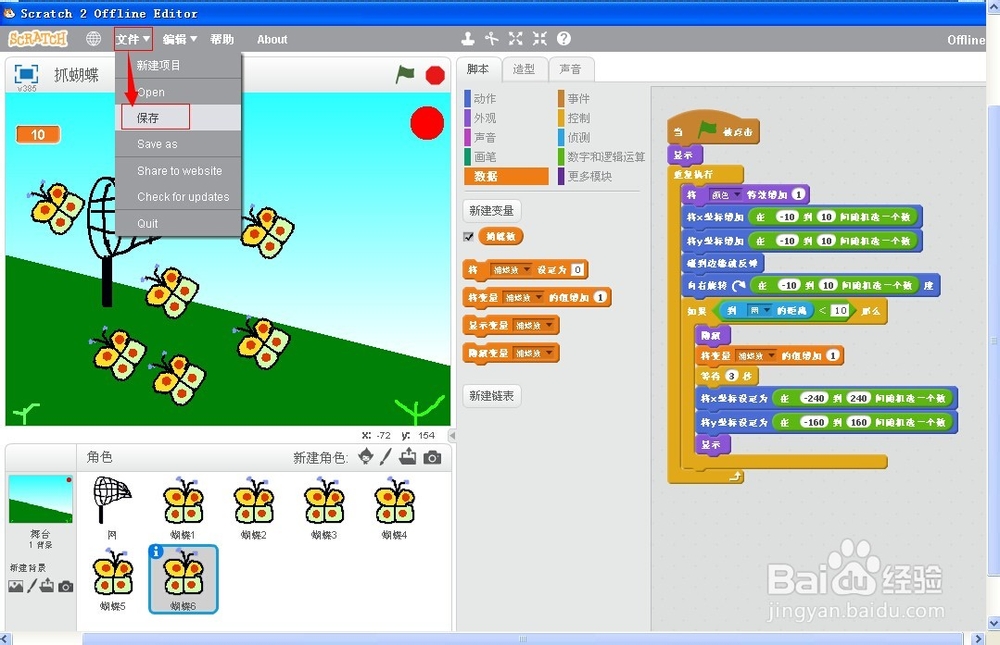This screenshot has width=1000, height=645.
Task: Toggle the 捕蝴蝶数 variable stage display checkbox
Action: (x=469, y=236)
